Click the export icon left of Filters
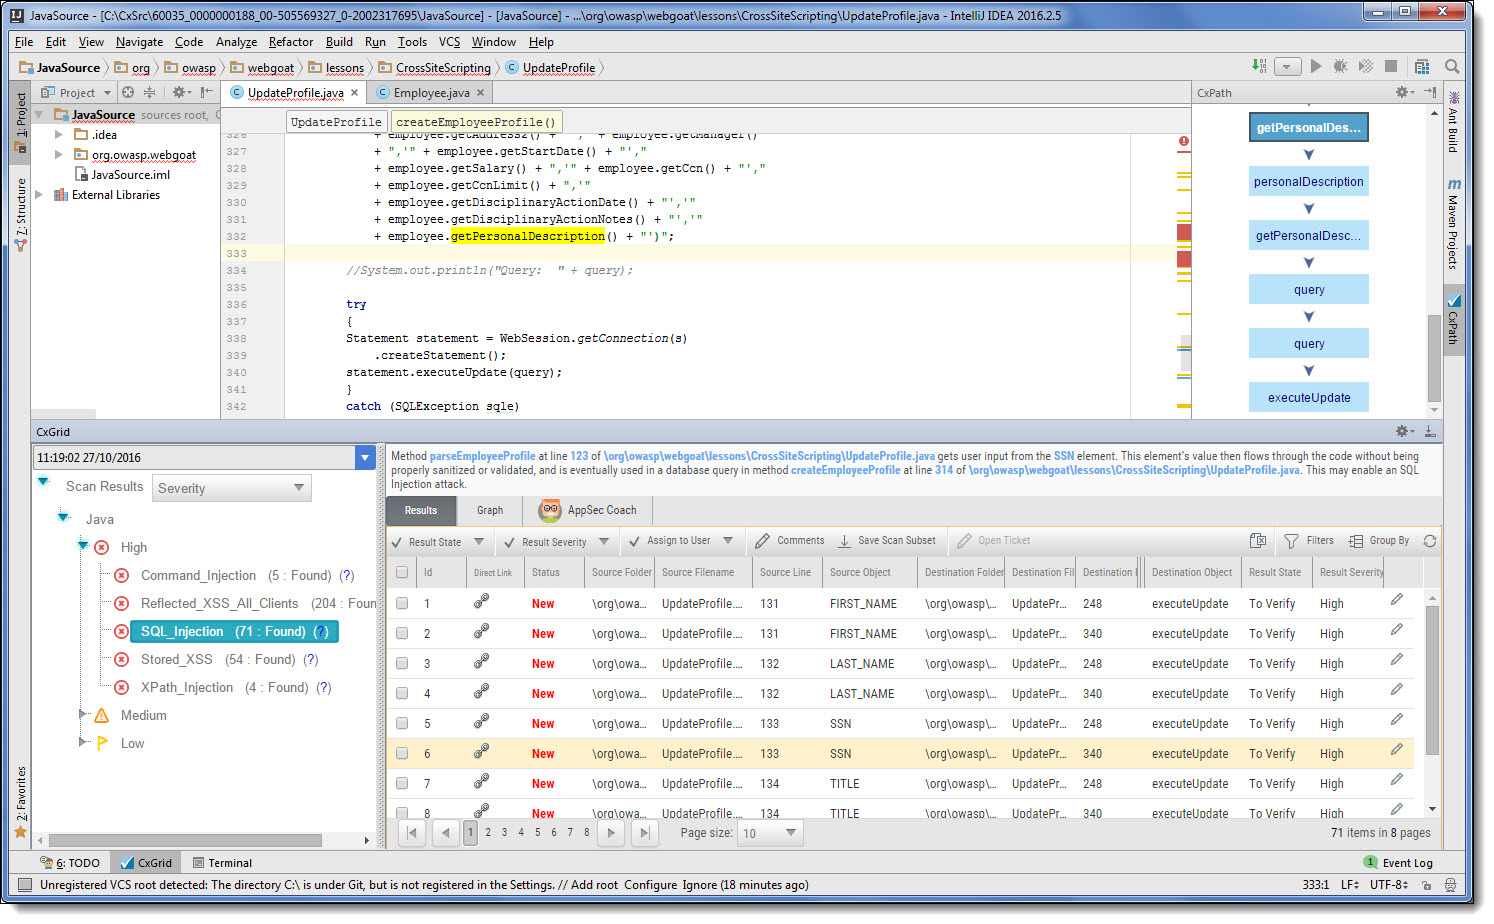1494x924 pixels. 1258,541
